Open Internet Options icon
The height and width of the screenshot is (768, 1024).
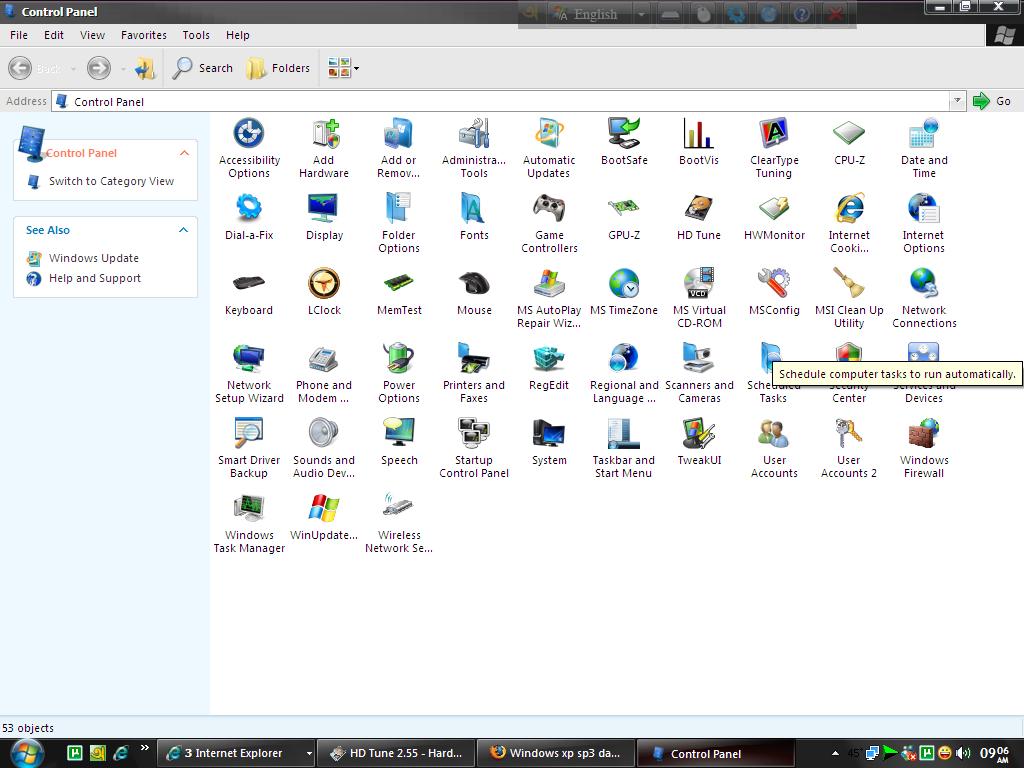[x=923, y=209]
